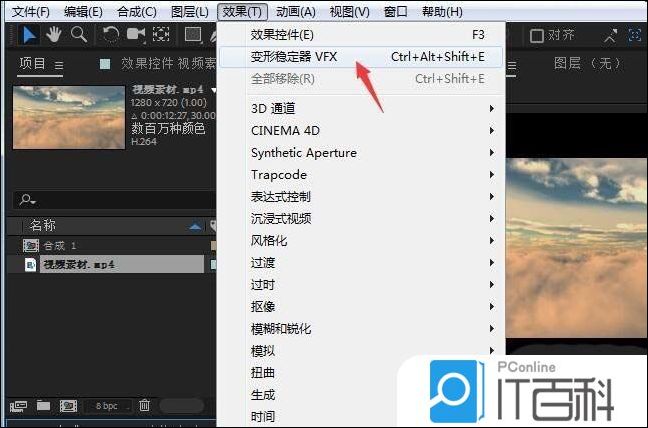648x428 pixels.
Task: Apply 变形稳定器 VFX effect
Action: coord(361,57)
